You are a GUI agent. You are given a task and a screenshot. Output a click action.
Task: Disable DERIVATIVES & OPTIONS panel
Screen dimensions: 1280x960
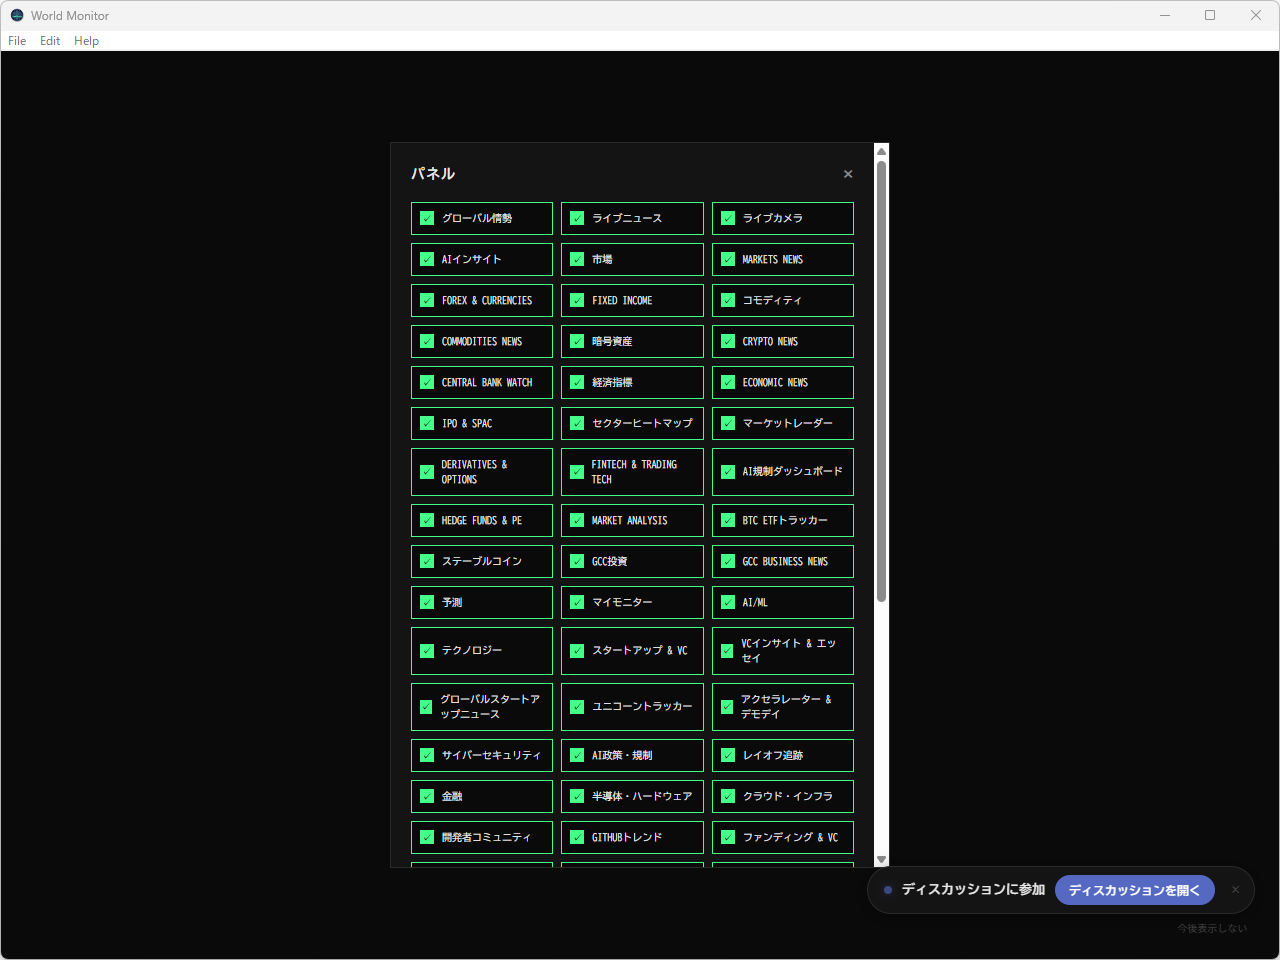point(427,472)
